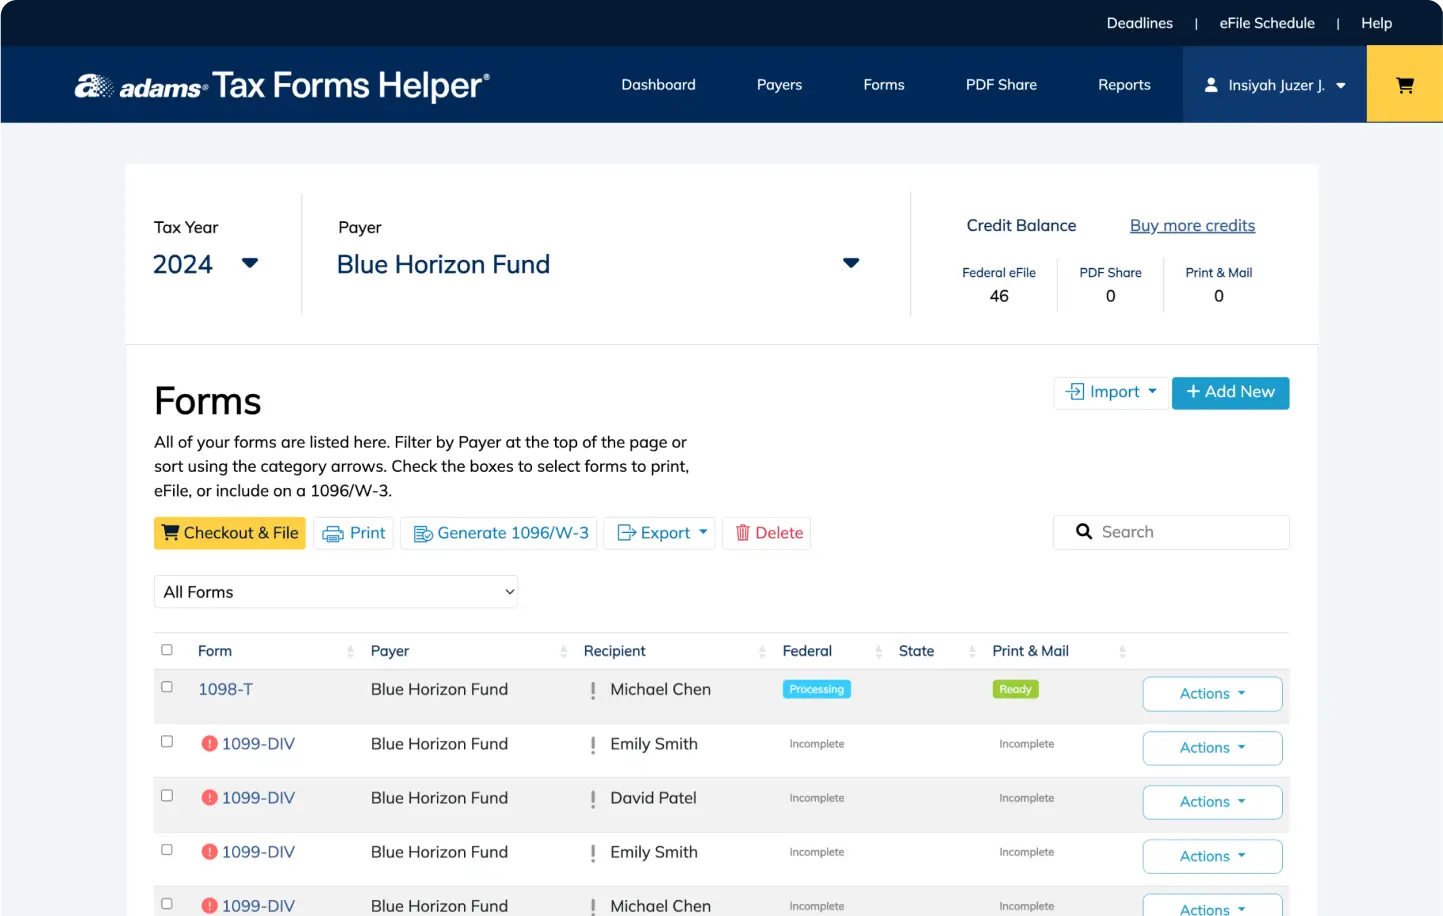The image size is (1443, 916).
Task: Open the Forms menu item
Action: tap(884, 85)
